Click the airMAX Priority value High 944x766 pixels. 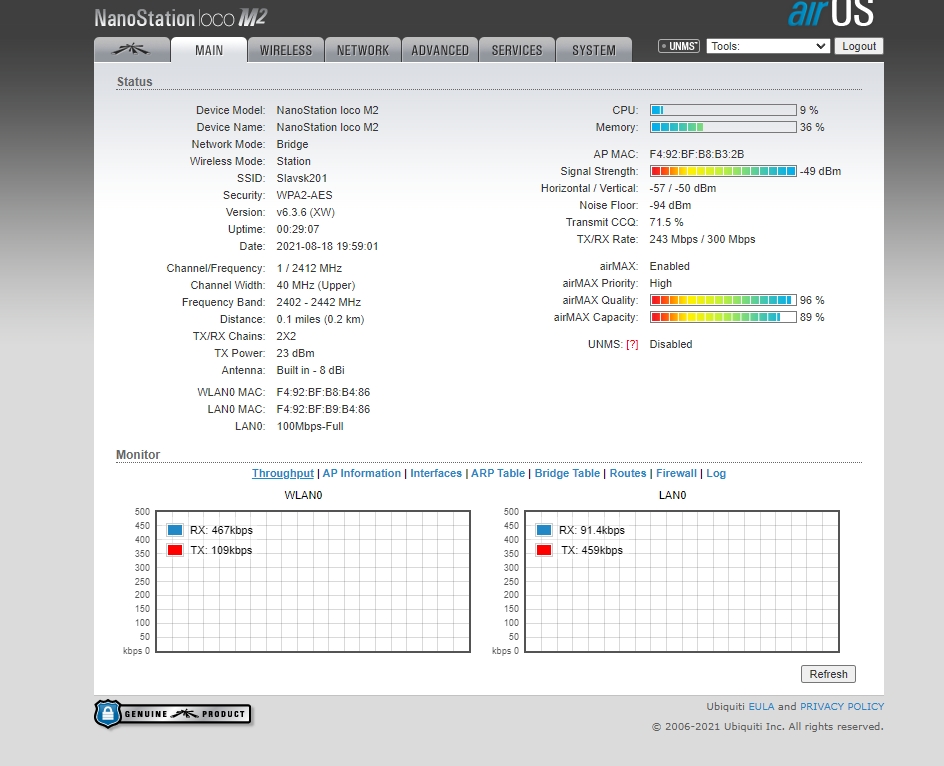click(x=660, y=283)
